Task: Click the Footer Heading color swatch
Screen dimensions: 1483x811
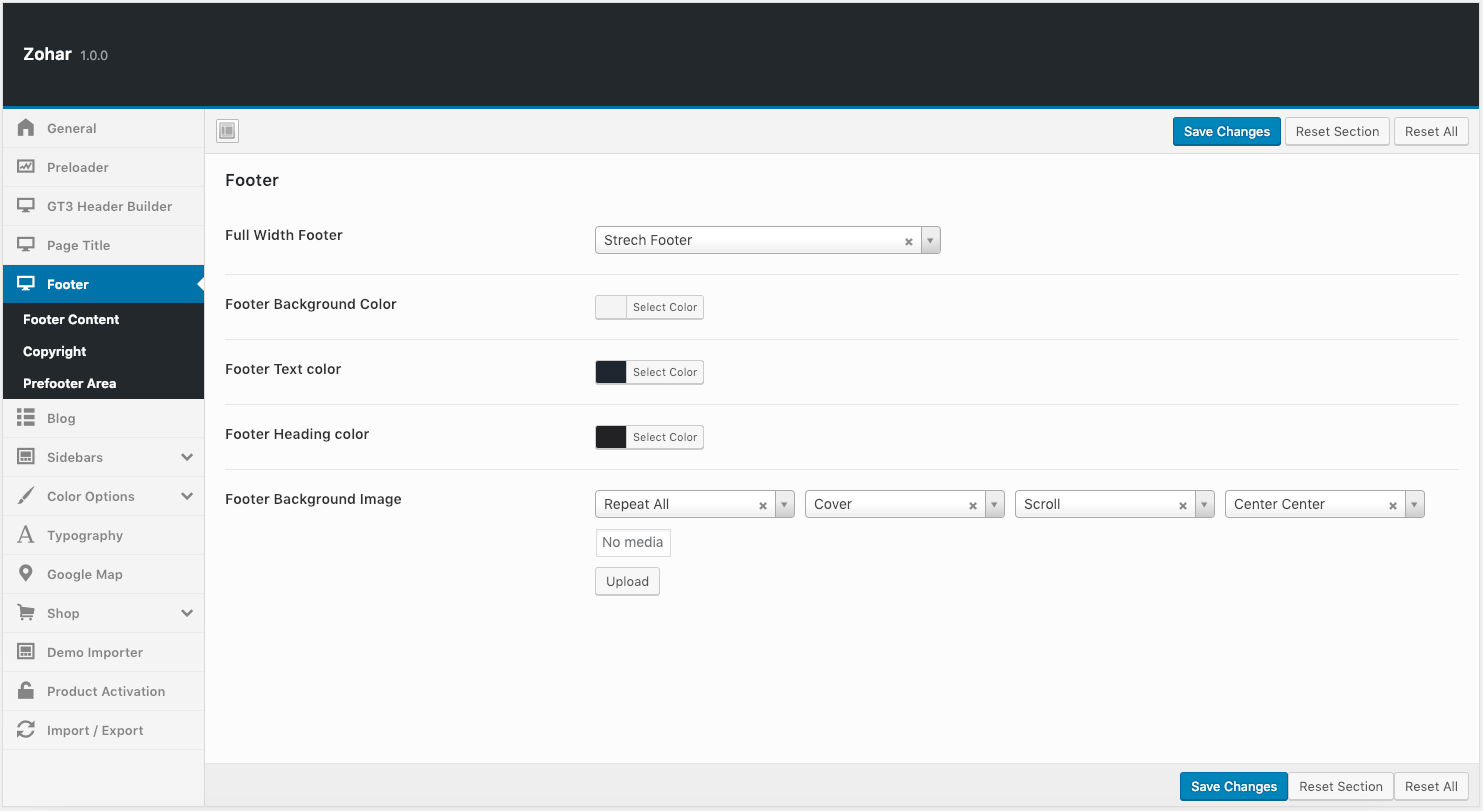Action: pos(611,437)
